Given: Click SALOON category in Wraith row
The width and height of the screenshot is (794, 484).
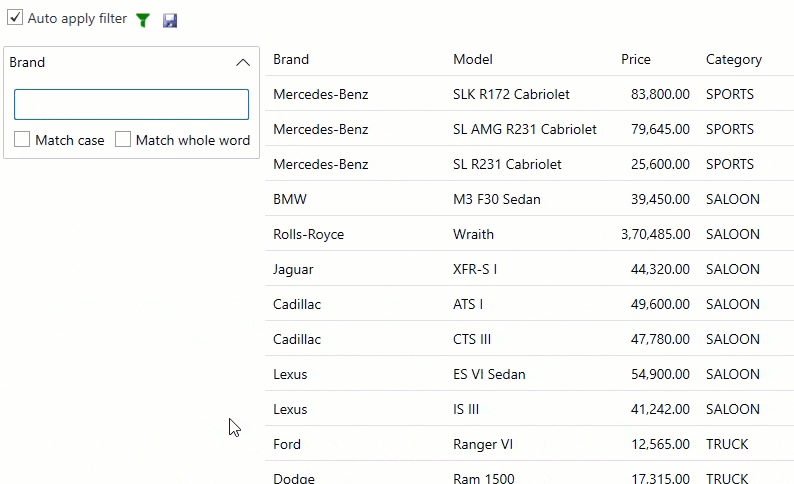Looking at the screenshot, I should click(733, 234).
